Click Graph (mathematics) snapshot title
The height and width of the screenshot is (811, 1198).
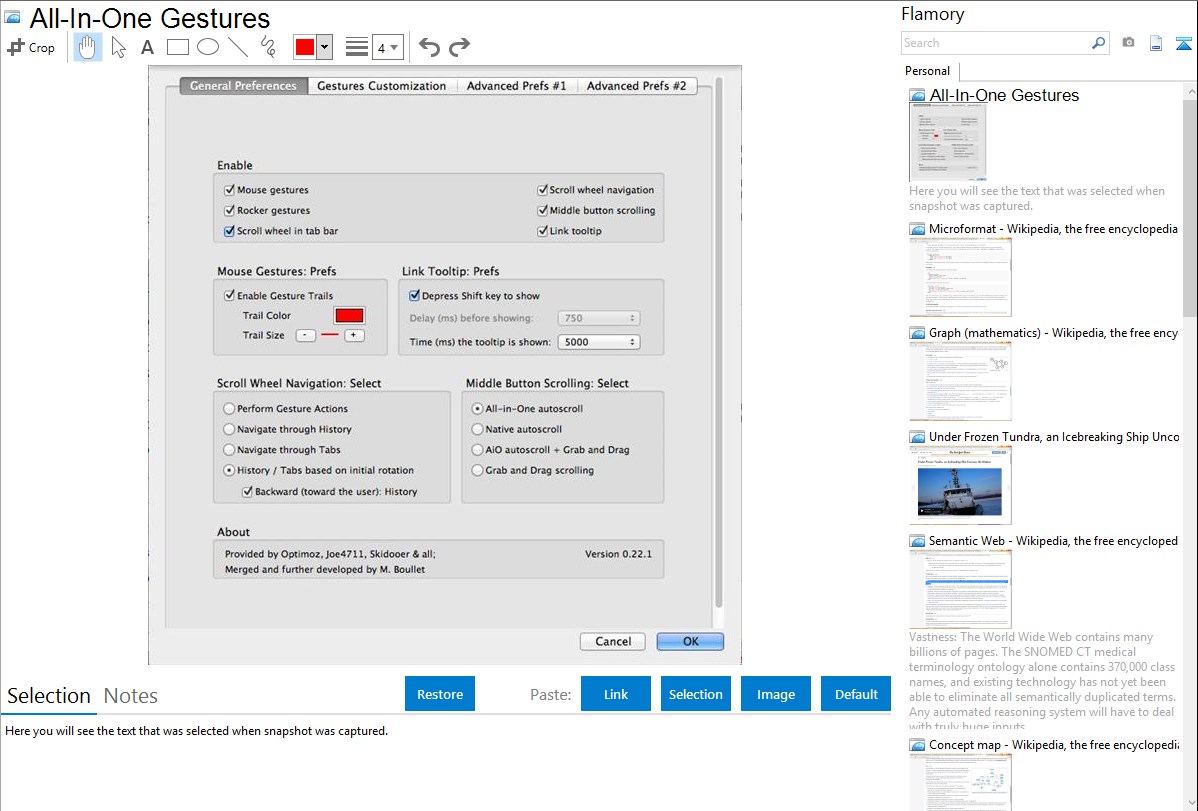[x=1053, y=333]
